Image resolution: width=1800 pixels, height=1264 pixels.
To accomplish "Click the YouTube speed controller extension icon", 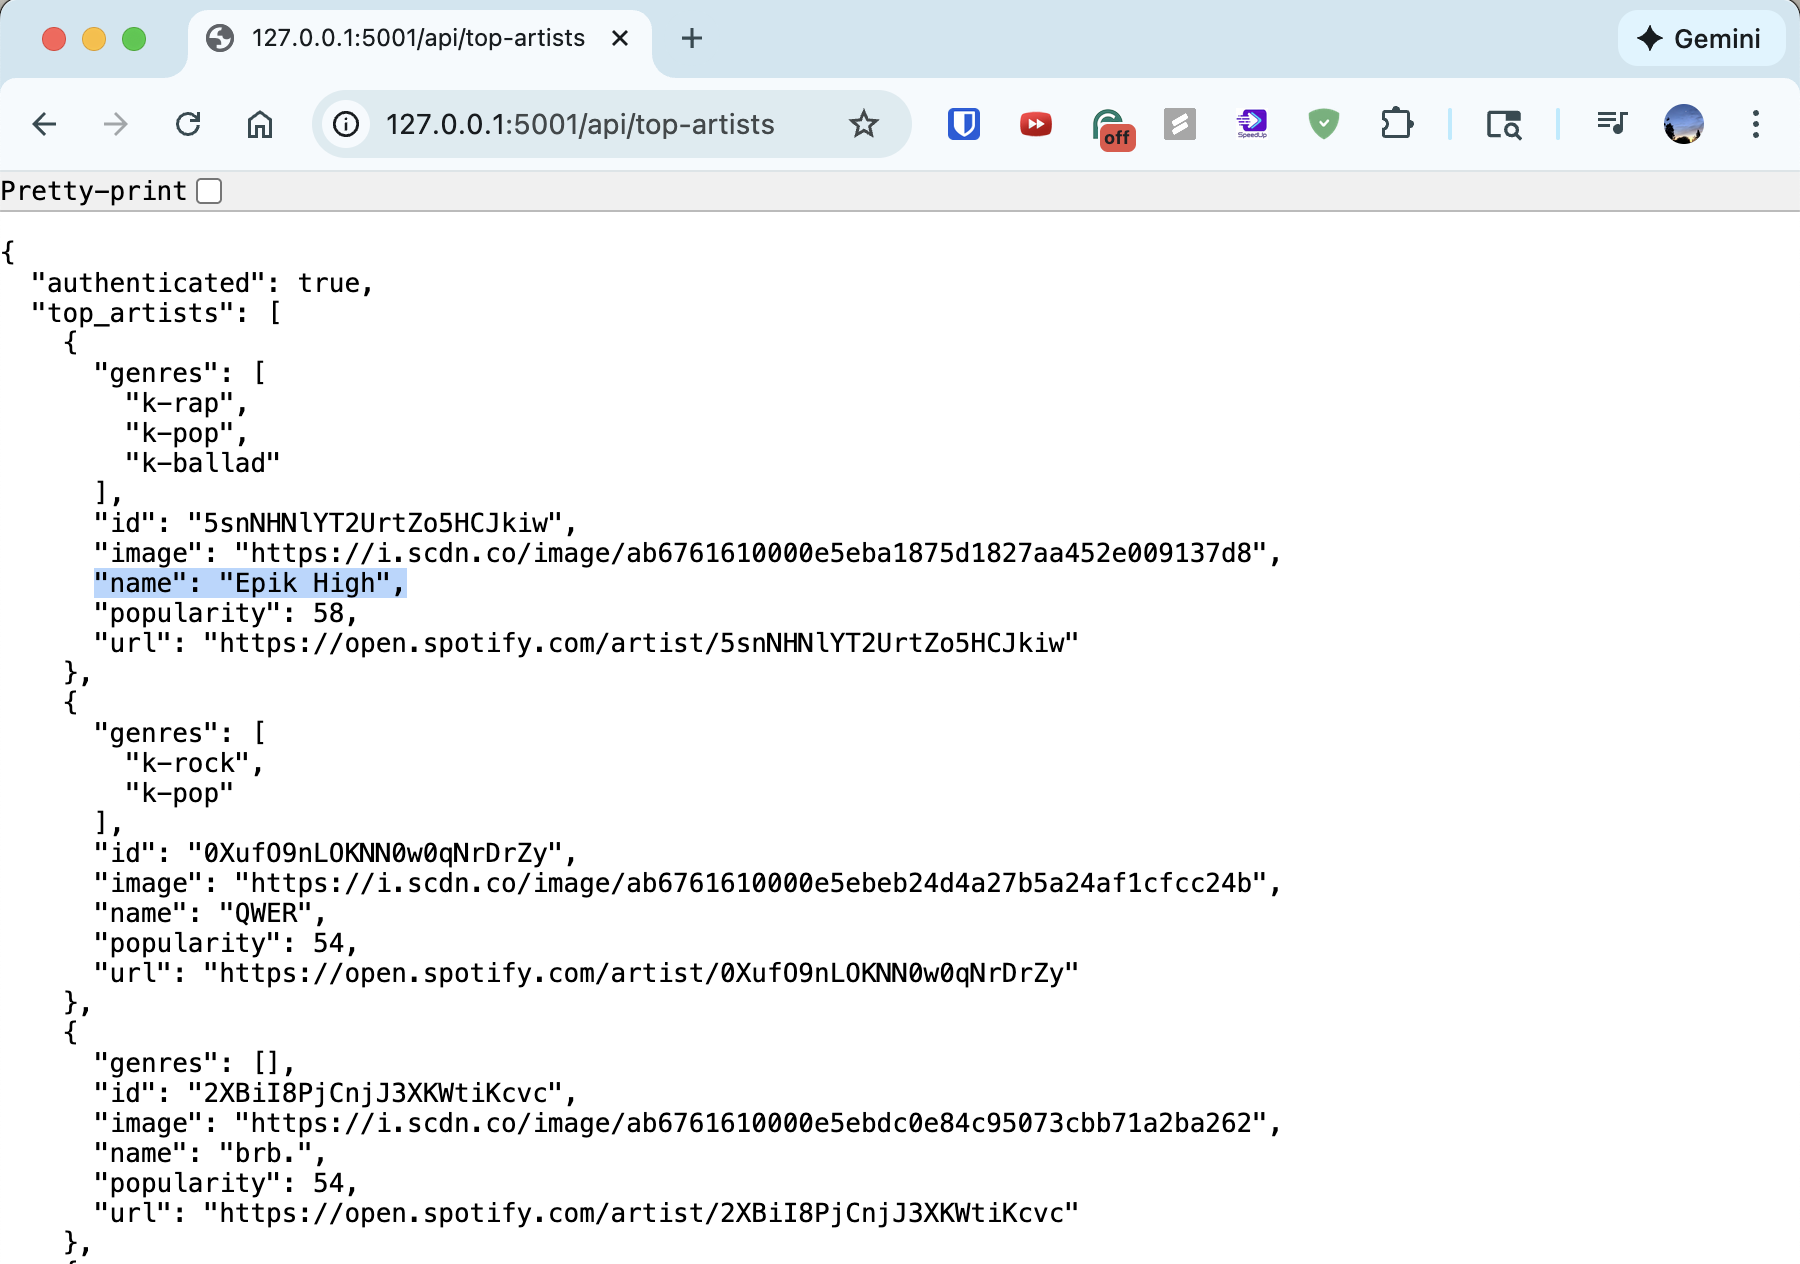I will point(1035,124).
